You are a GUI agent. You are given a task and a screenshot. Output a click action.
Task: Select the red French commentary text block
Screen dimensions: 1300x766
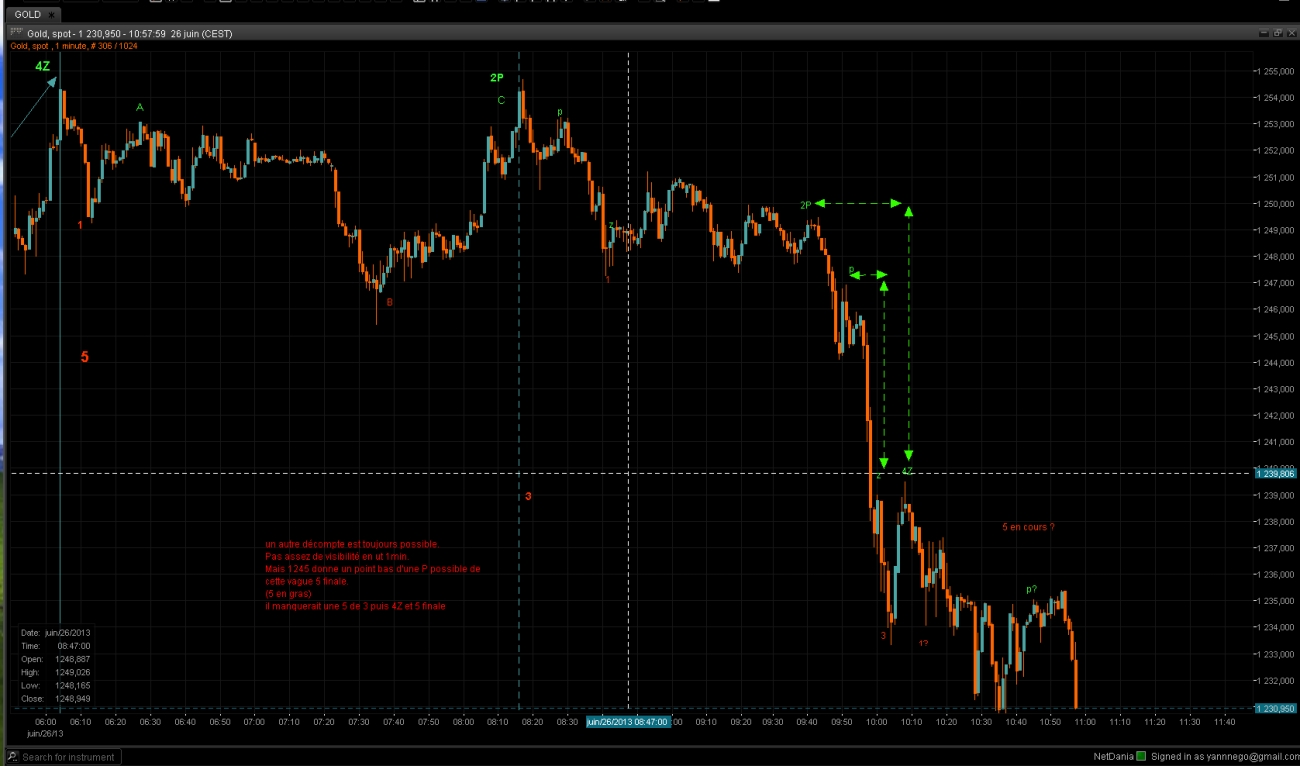372,575
